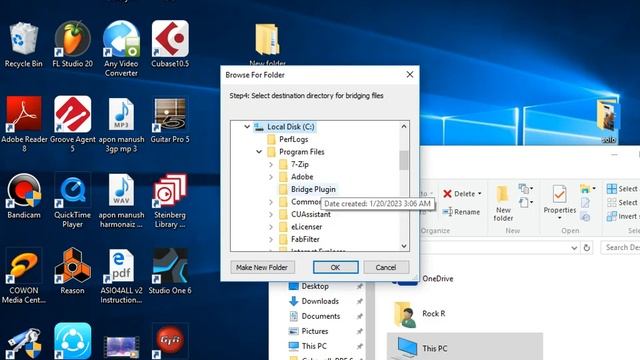
Task: Expand the eLicenser folder node
Action: [x=271, y=227]
